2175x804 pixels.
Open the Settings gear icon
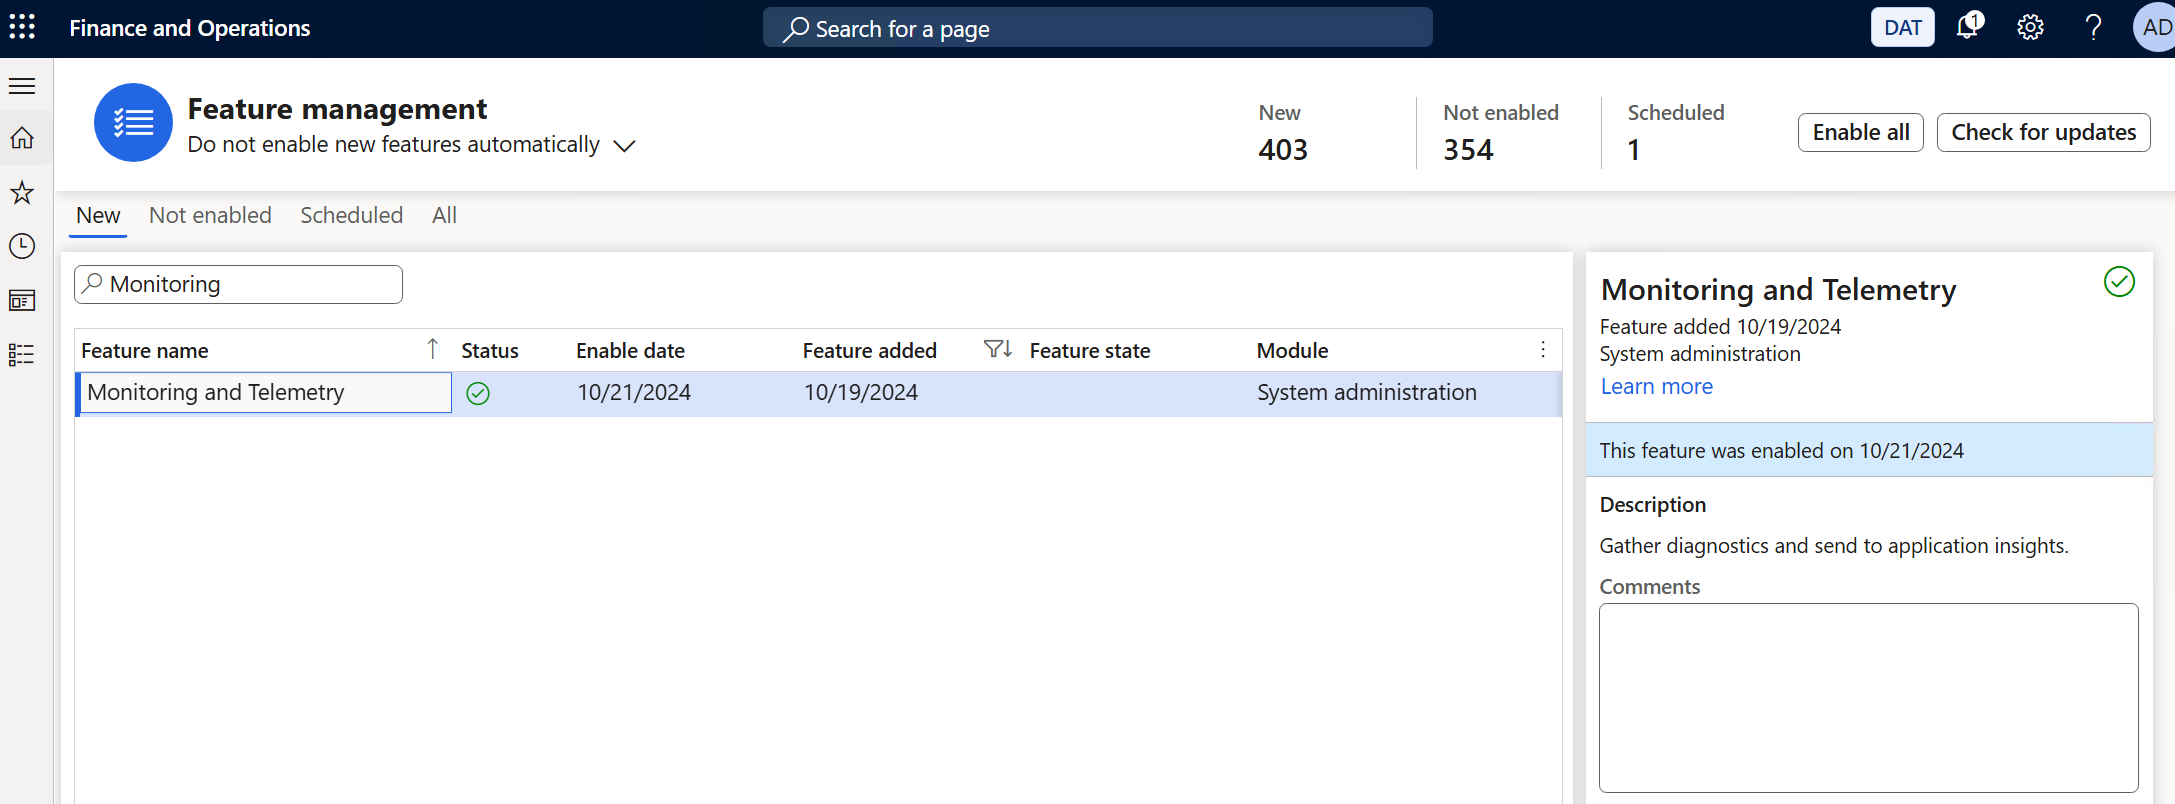[x=2030, y=27]
